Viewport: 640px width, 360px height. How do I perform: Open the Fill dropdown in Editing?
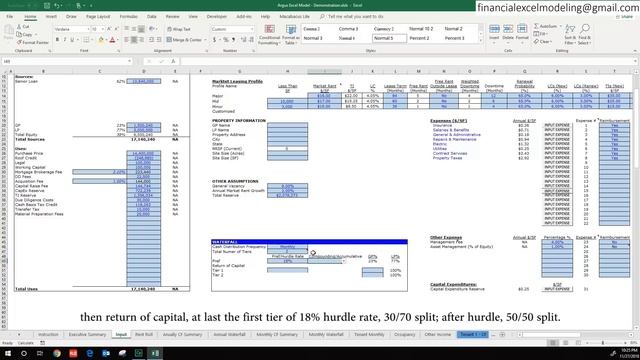[541, 34]
